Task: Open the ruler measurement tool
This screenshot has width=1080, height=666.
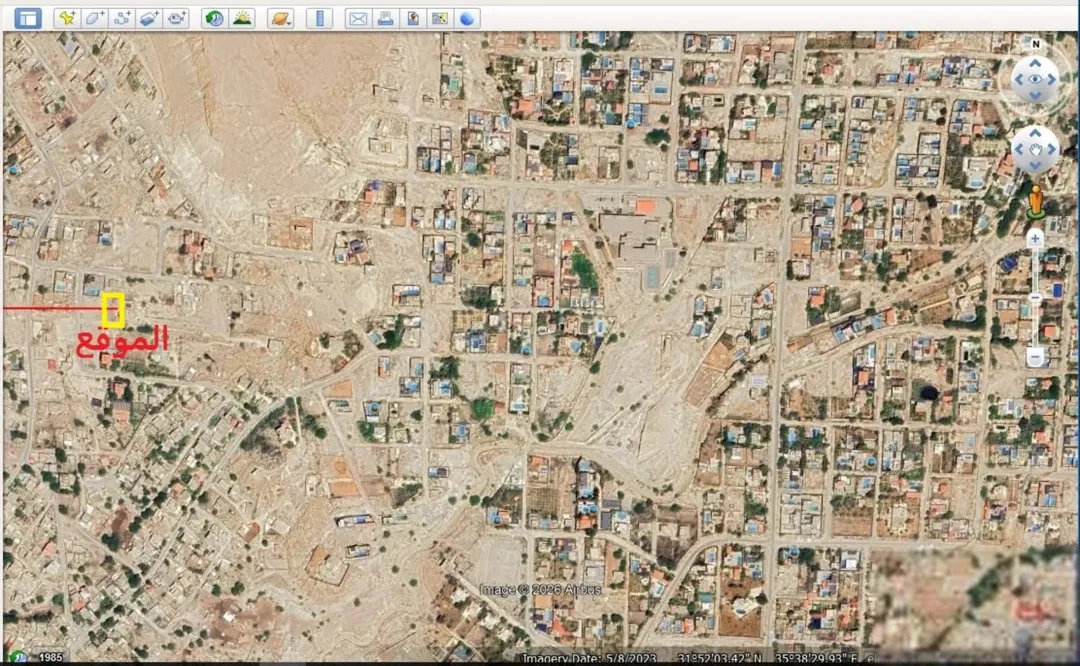Action: [x=320, y=19]
